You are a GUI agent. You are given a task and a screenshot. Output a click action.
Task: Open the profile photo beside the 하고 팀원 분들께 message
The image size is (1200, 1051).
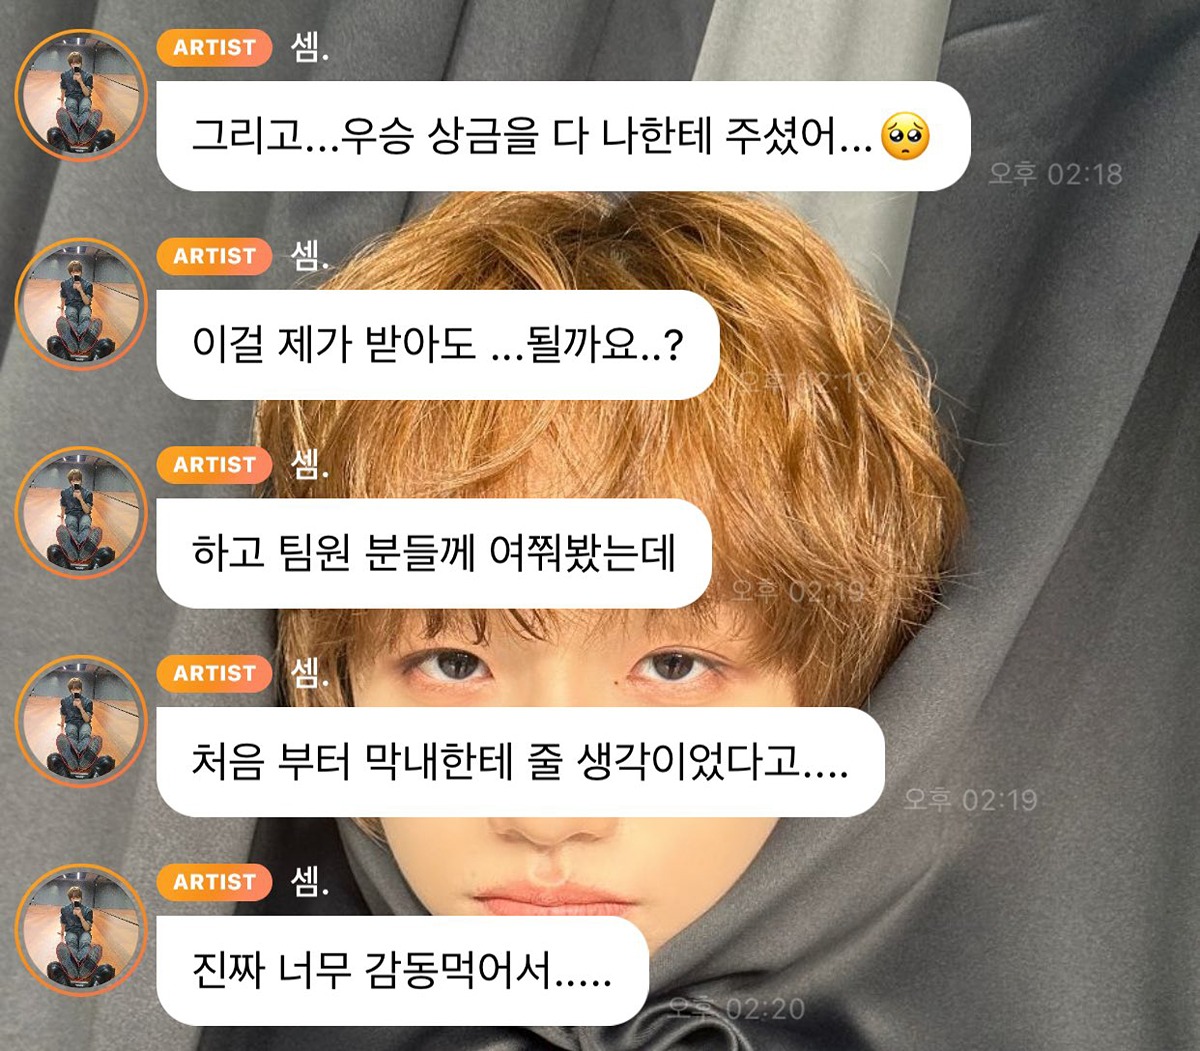tap(81, 513)
